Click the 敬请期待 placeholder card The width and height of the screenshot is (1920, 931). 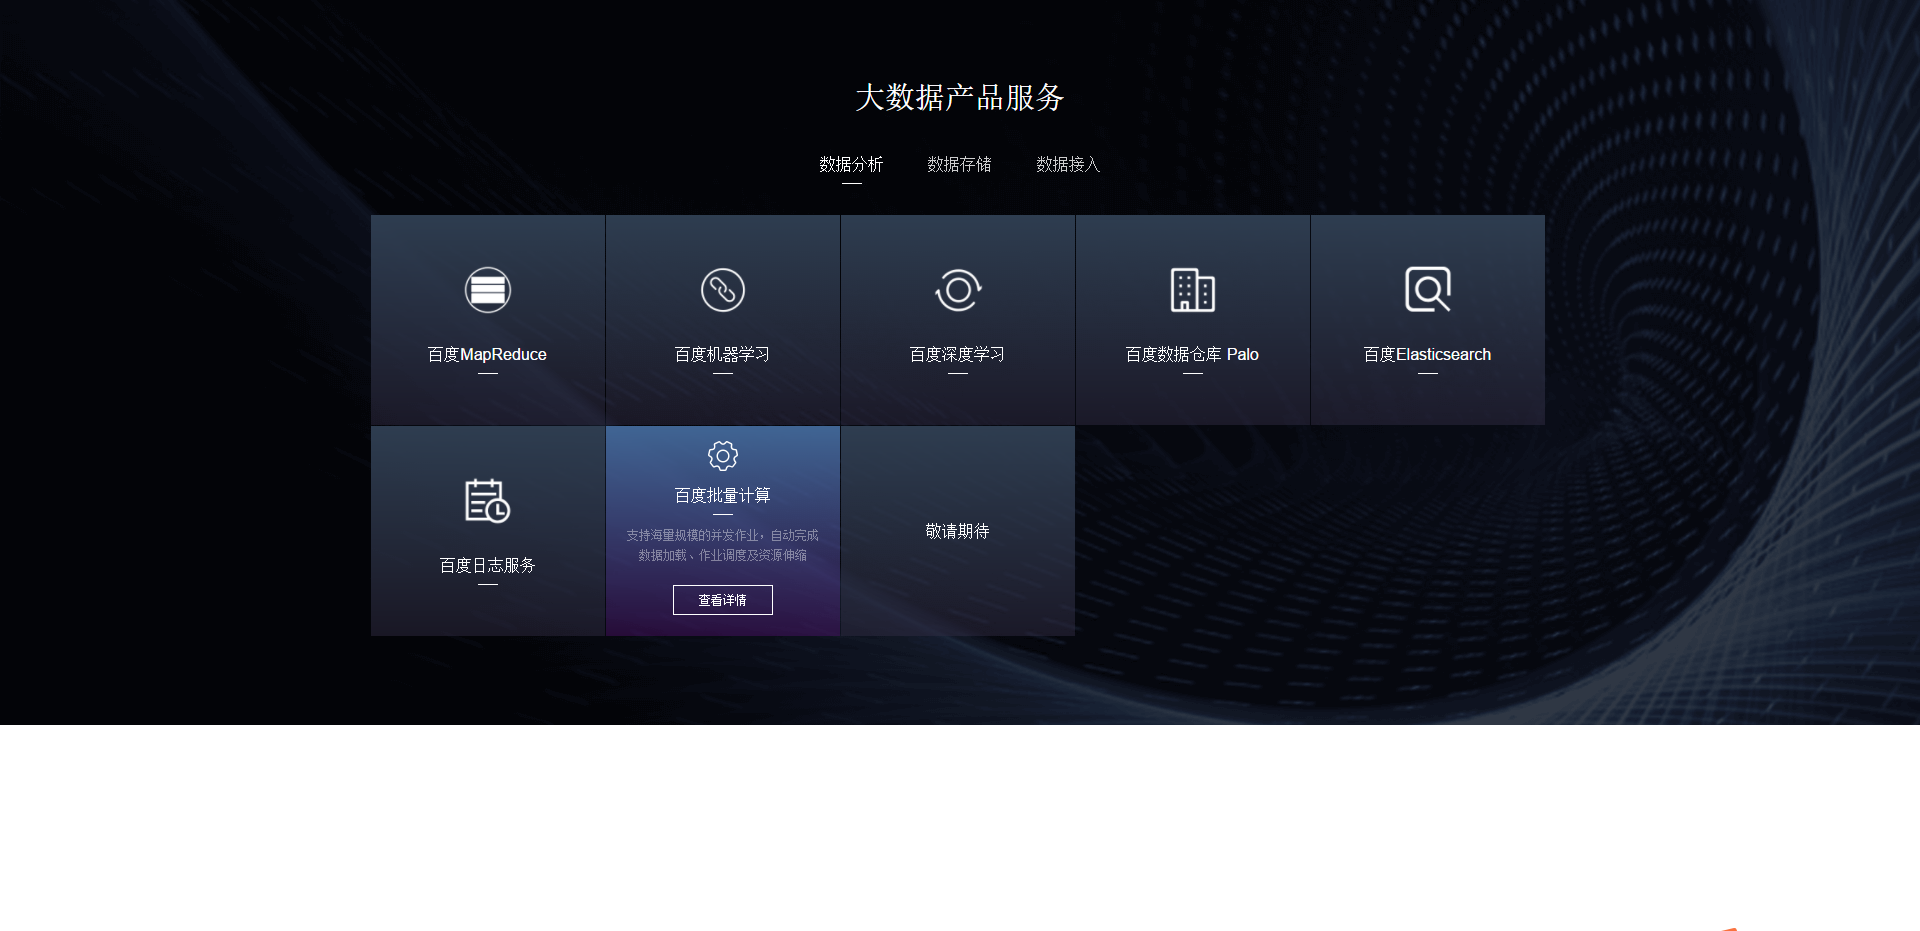pos(958,531)
